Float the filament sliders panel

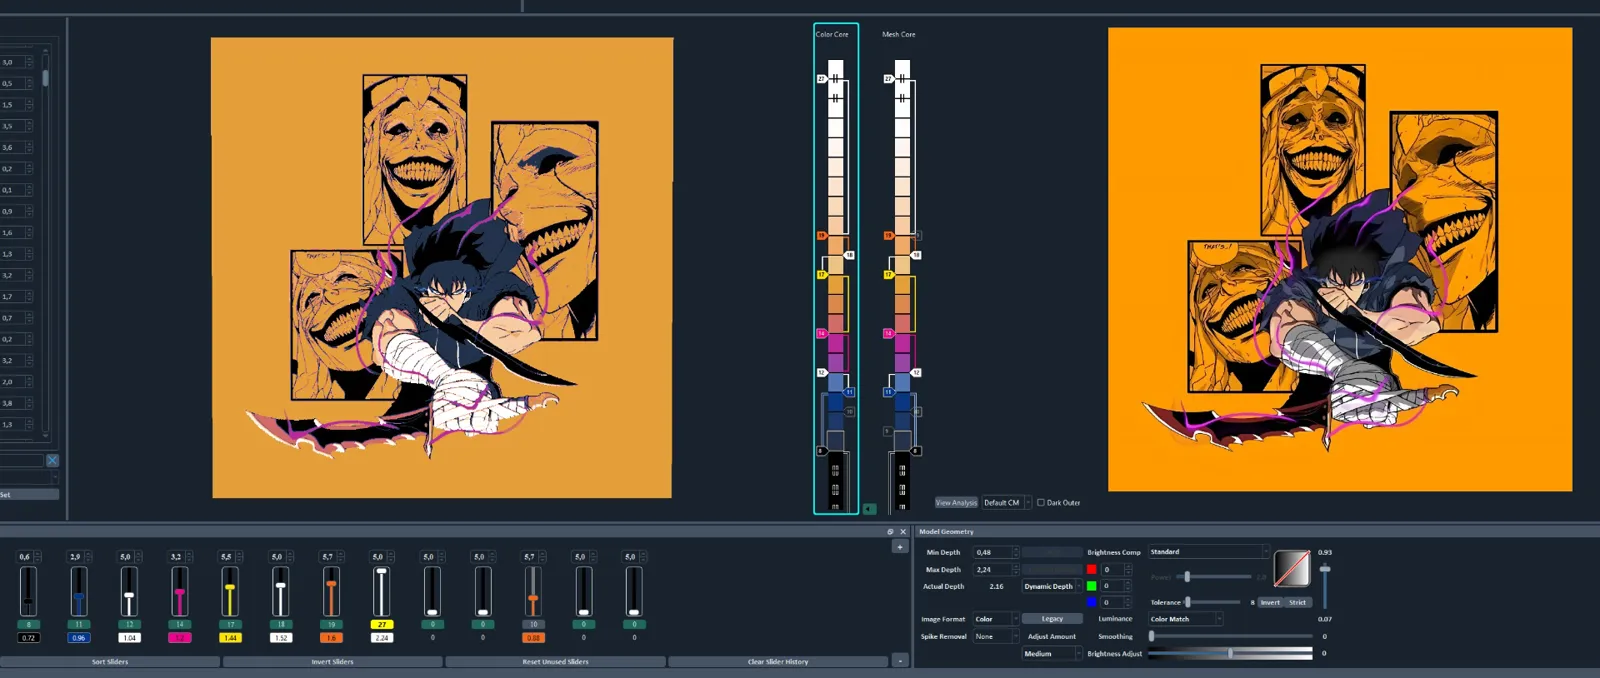click(x=890, y=532)
